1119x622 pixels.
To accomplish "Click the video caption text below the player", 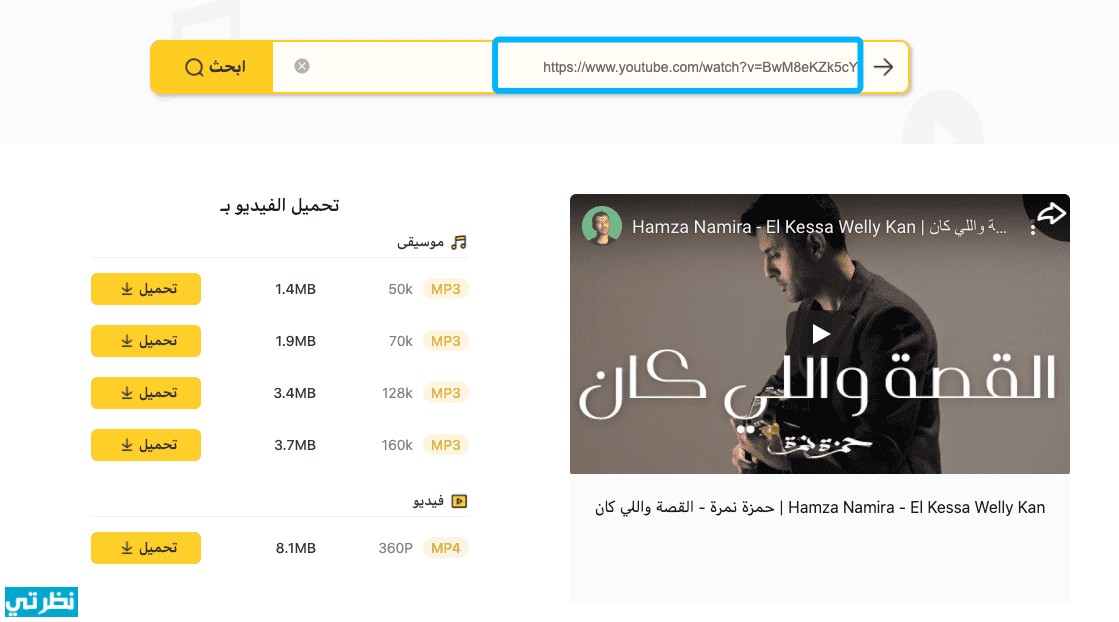I will point(819,507).
